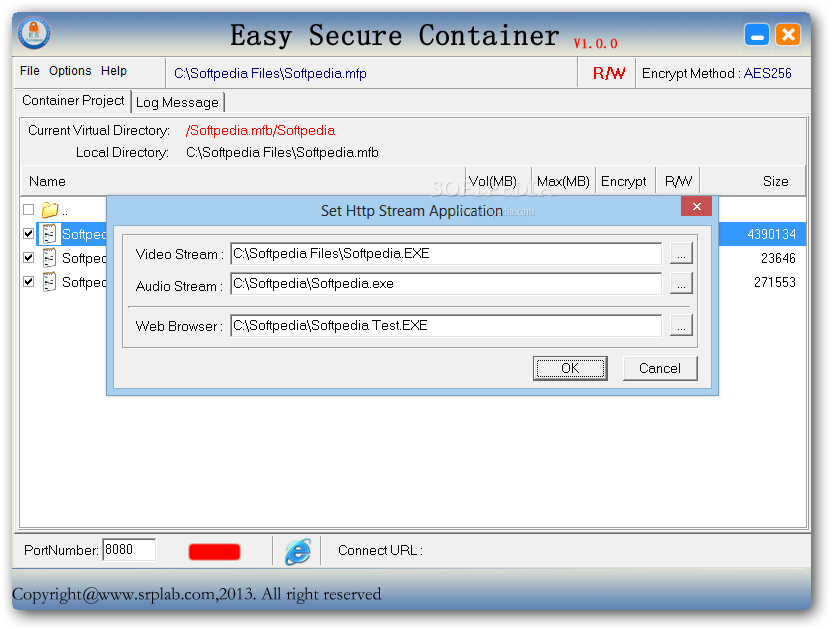Click the V1.0.0 version label
This screenshot has width=831, height=630.
coord(596,43)
